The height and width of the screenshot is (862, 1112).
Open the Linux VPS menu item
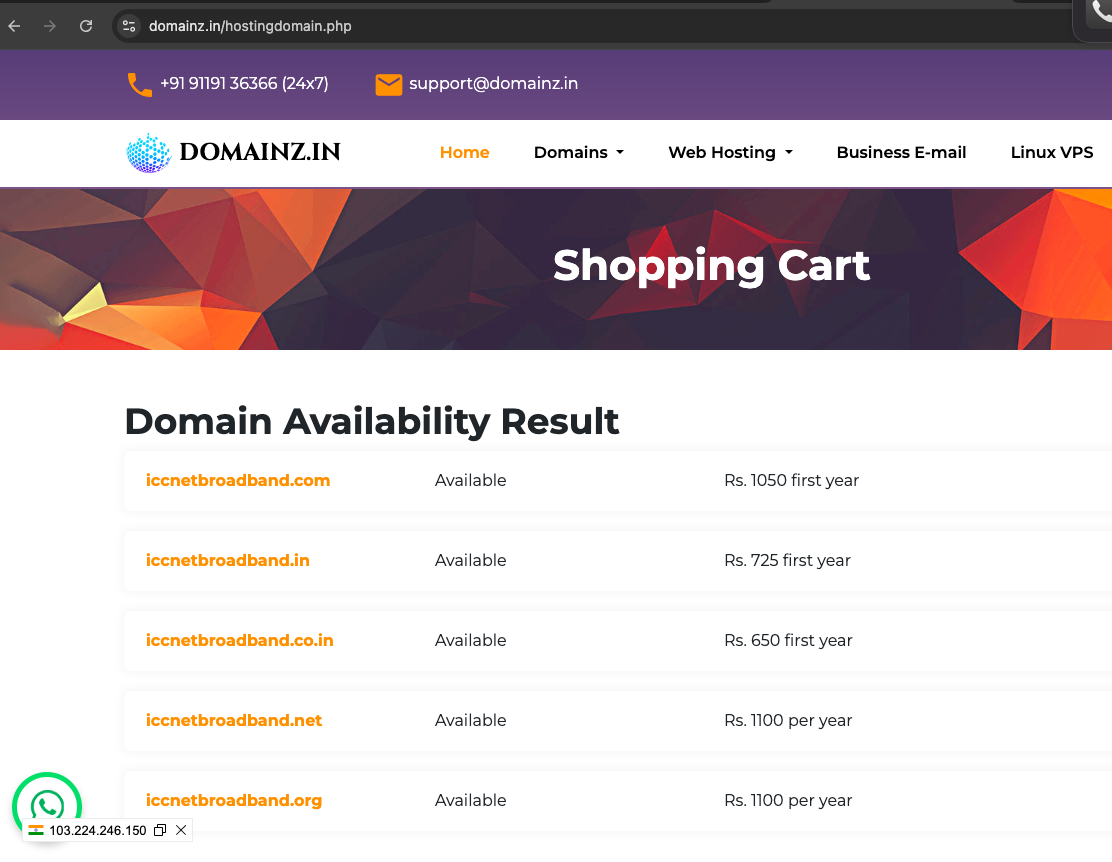click(x=1051, y=153)
